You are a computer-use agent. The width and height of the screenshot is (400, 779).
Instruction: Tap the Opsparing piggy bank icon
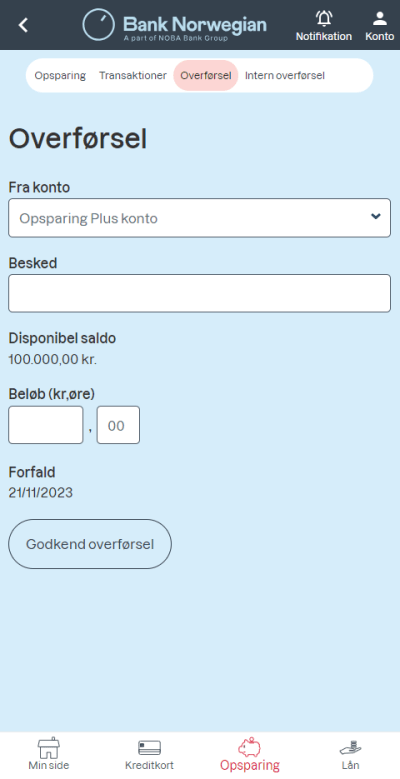[249, 747]
